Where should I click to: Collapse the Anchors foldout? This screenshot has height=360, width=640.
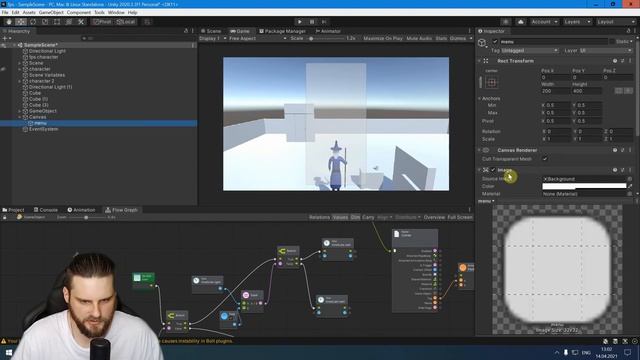coord(479,98)
